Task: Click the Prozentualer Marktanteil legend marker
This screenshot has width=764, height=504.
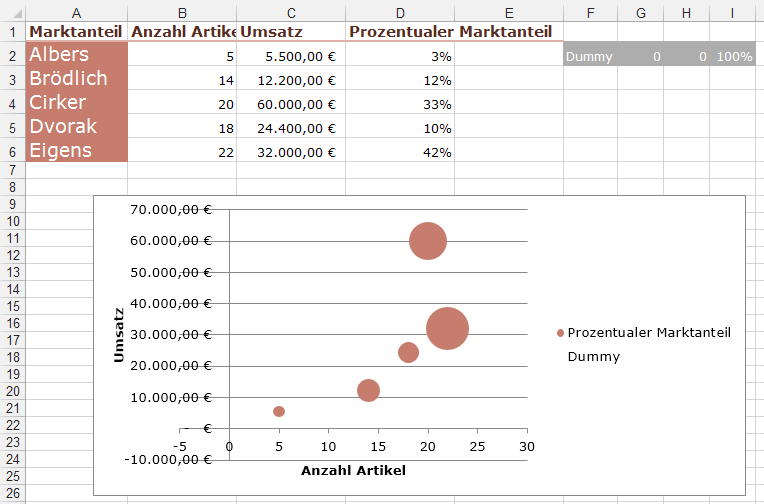Action: click(560, 333)
